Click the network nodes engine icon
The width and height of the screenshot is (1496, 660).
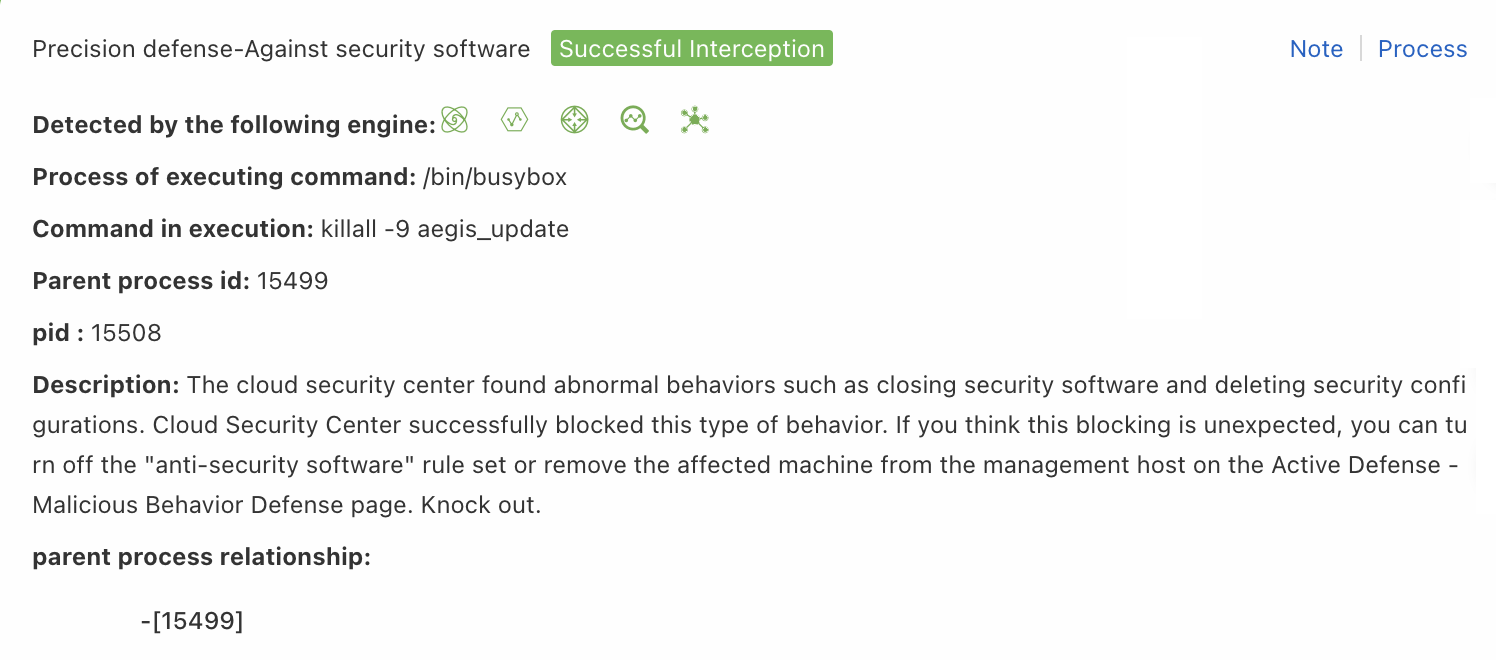[x=694, y=121]
